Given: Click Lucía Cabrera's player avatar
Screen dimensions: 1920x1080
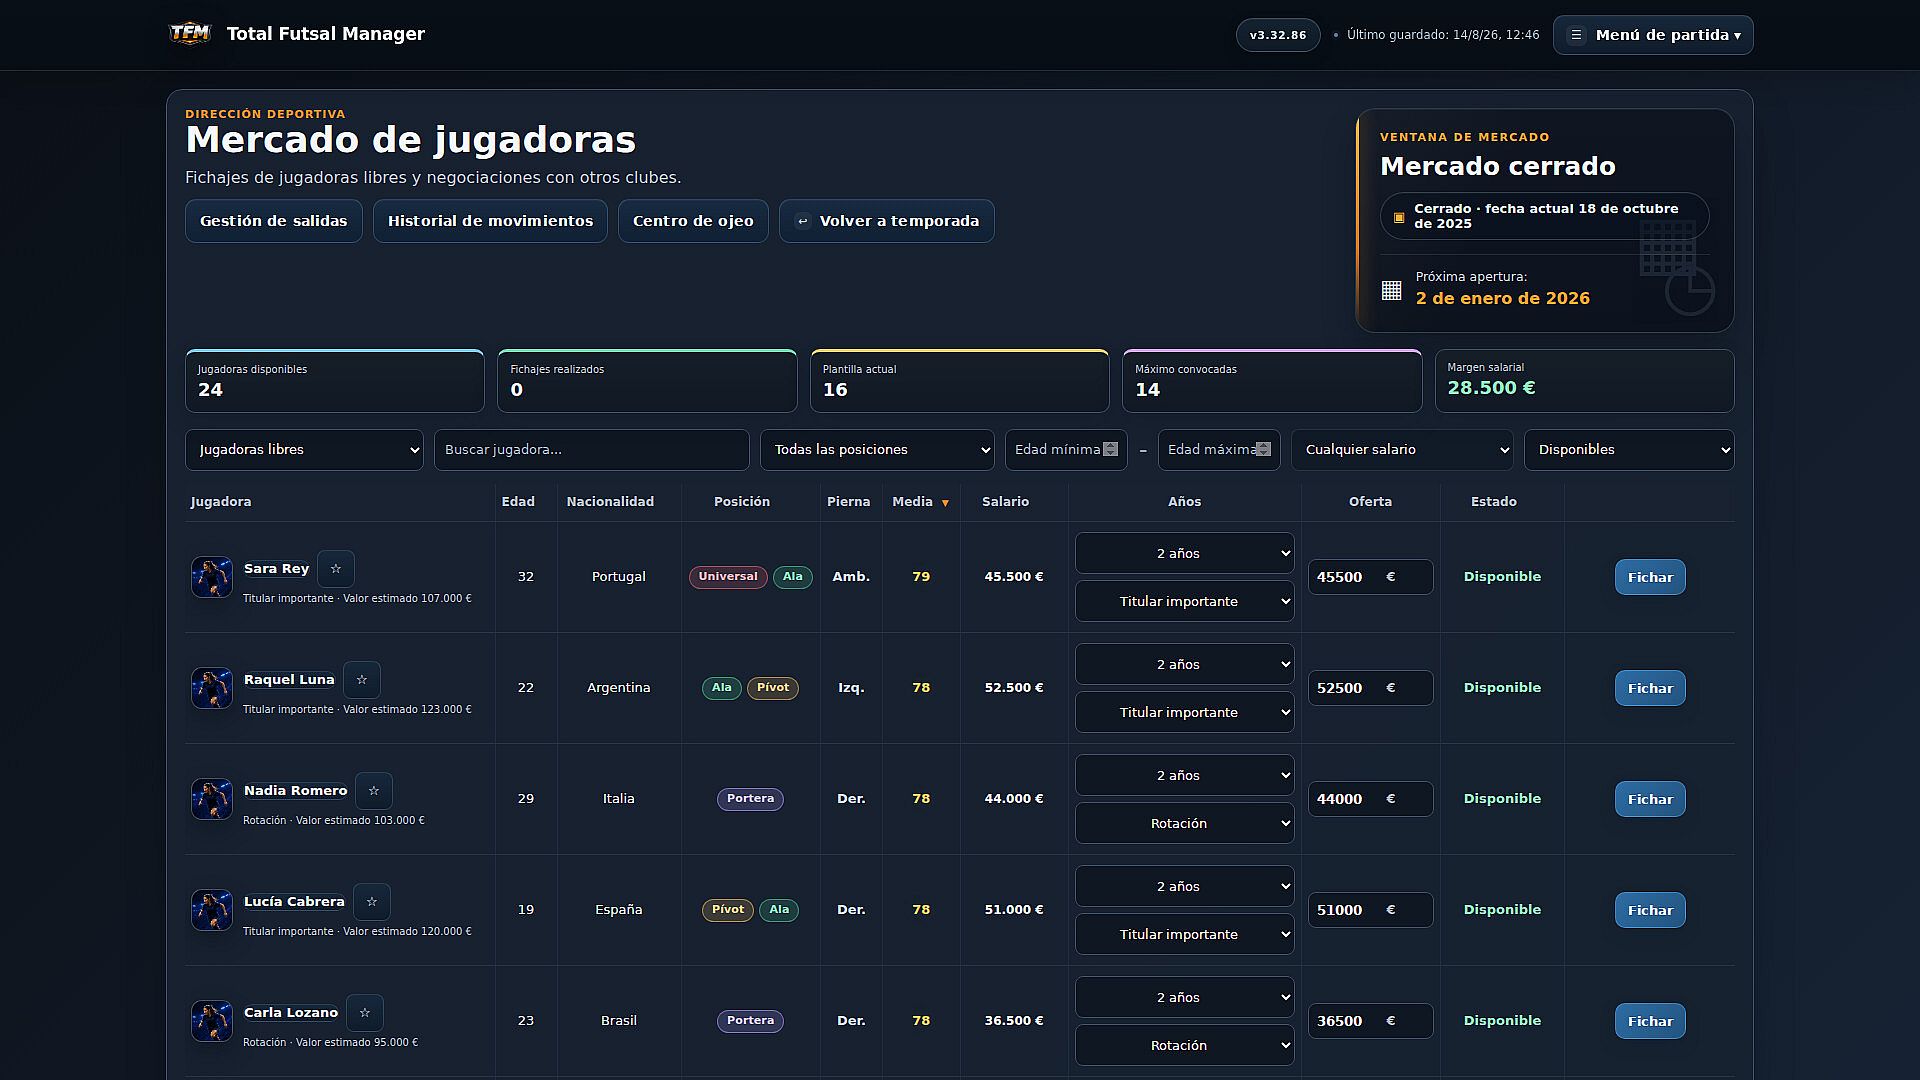Looking at the screenshot, I should 212,910.
